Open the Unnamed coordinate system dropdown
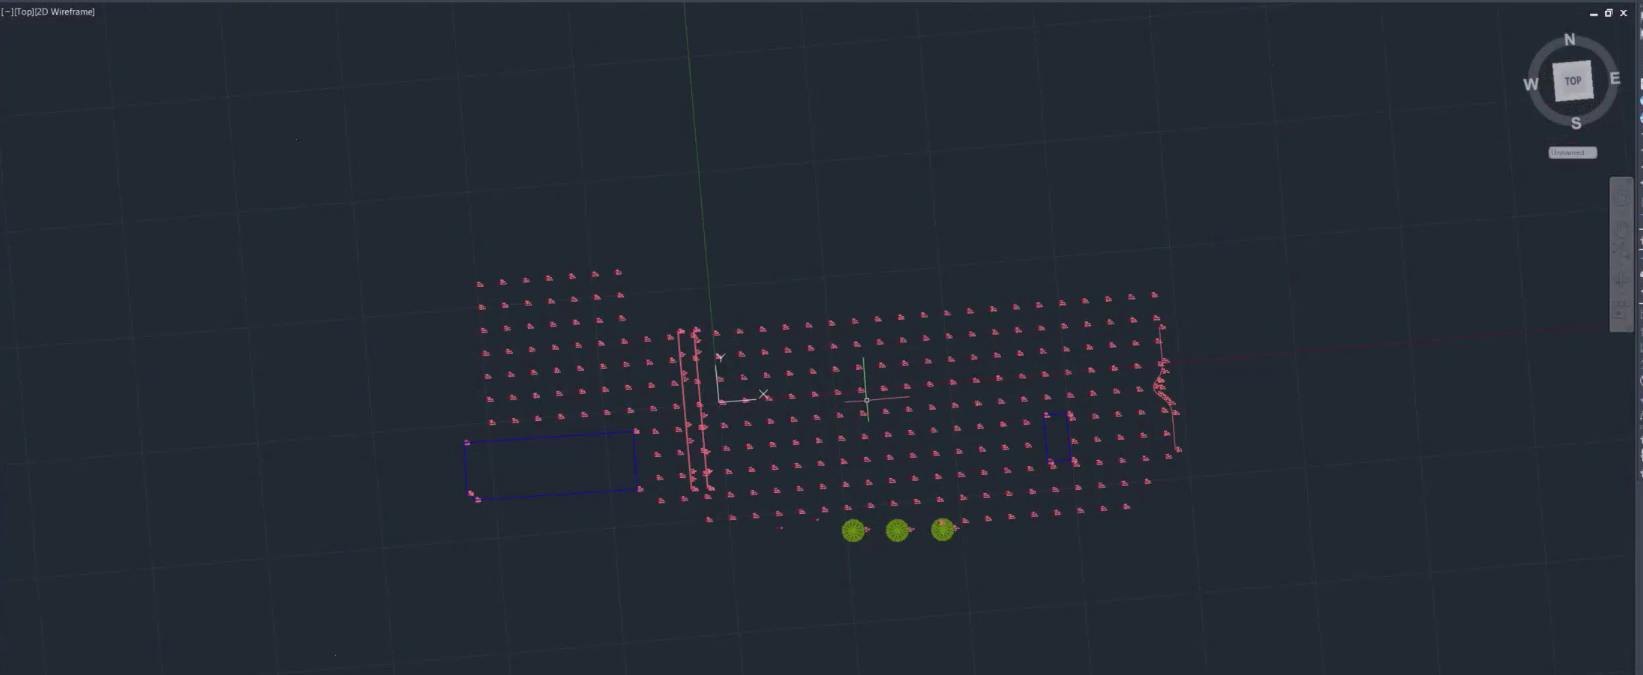The image size is (1643, 675). pos(1573,153)
